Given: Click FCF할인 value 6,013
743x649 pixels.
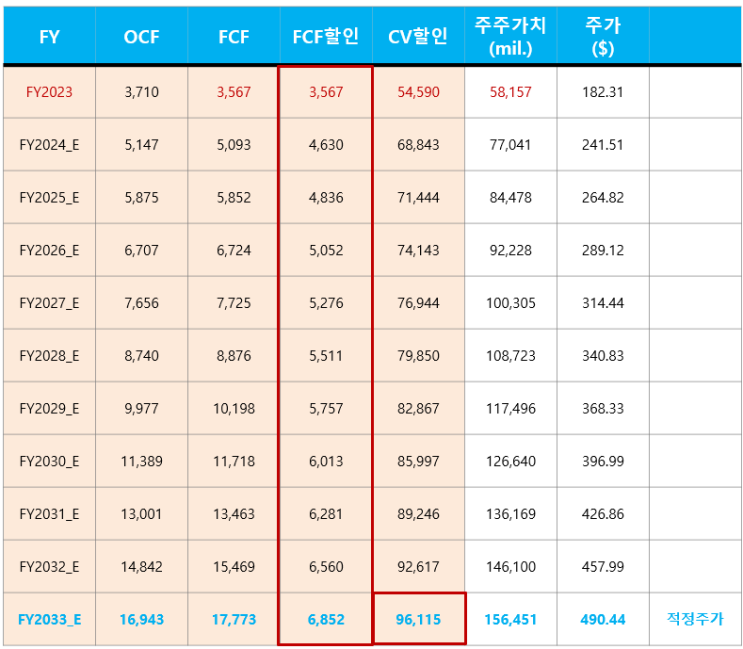Looking at the screenshot, I should [x=326, y=461].
